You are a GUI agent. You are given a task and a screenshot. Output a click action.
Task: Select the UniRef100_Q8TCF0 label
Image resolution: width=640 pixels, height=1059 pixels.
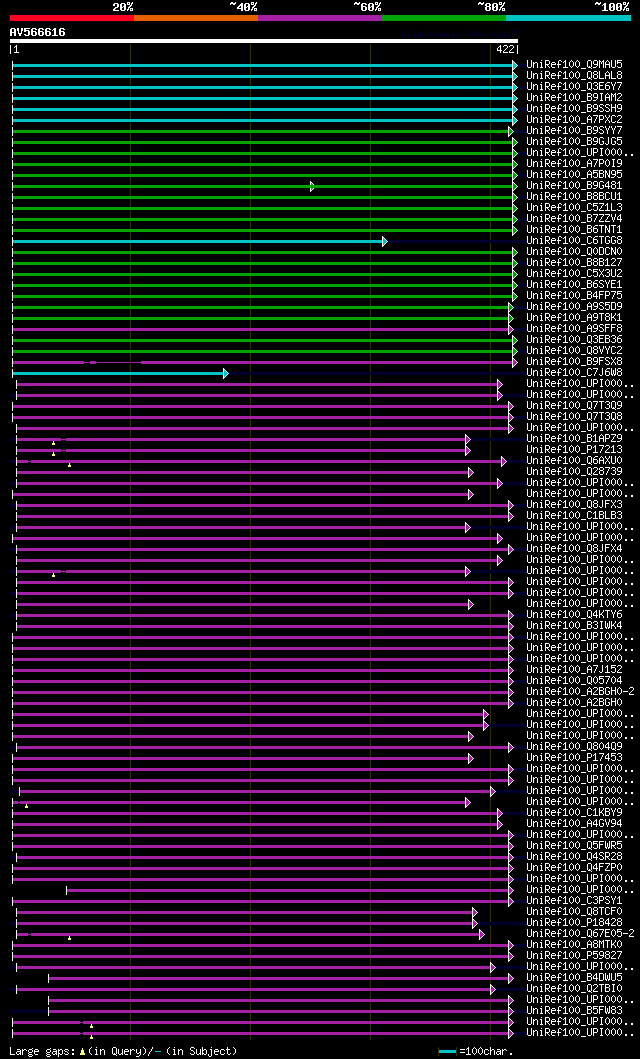click(575, 914)
